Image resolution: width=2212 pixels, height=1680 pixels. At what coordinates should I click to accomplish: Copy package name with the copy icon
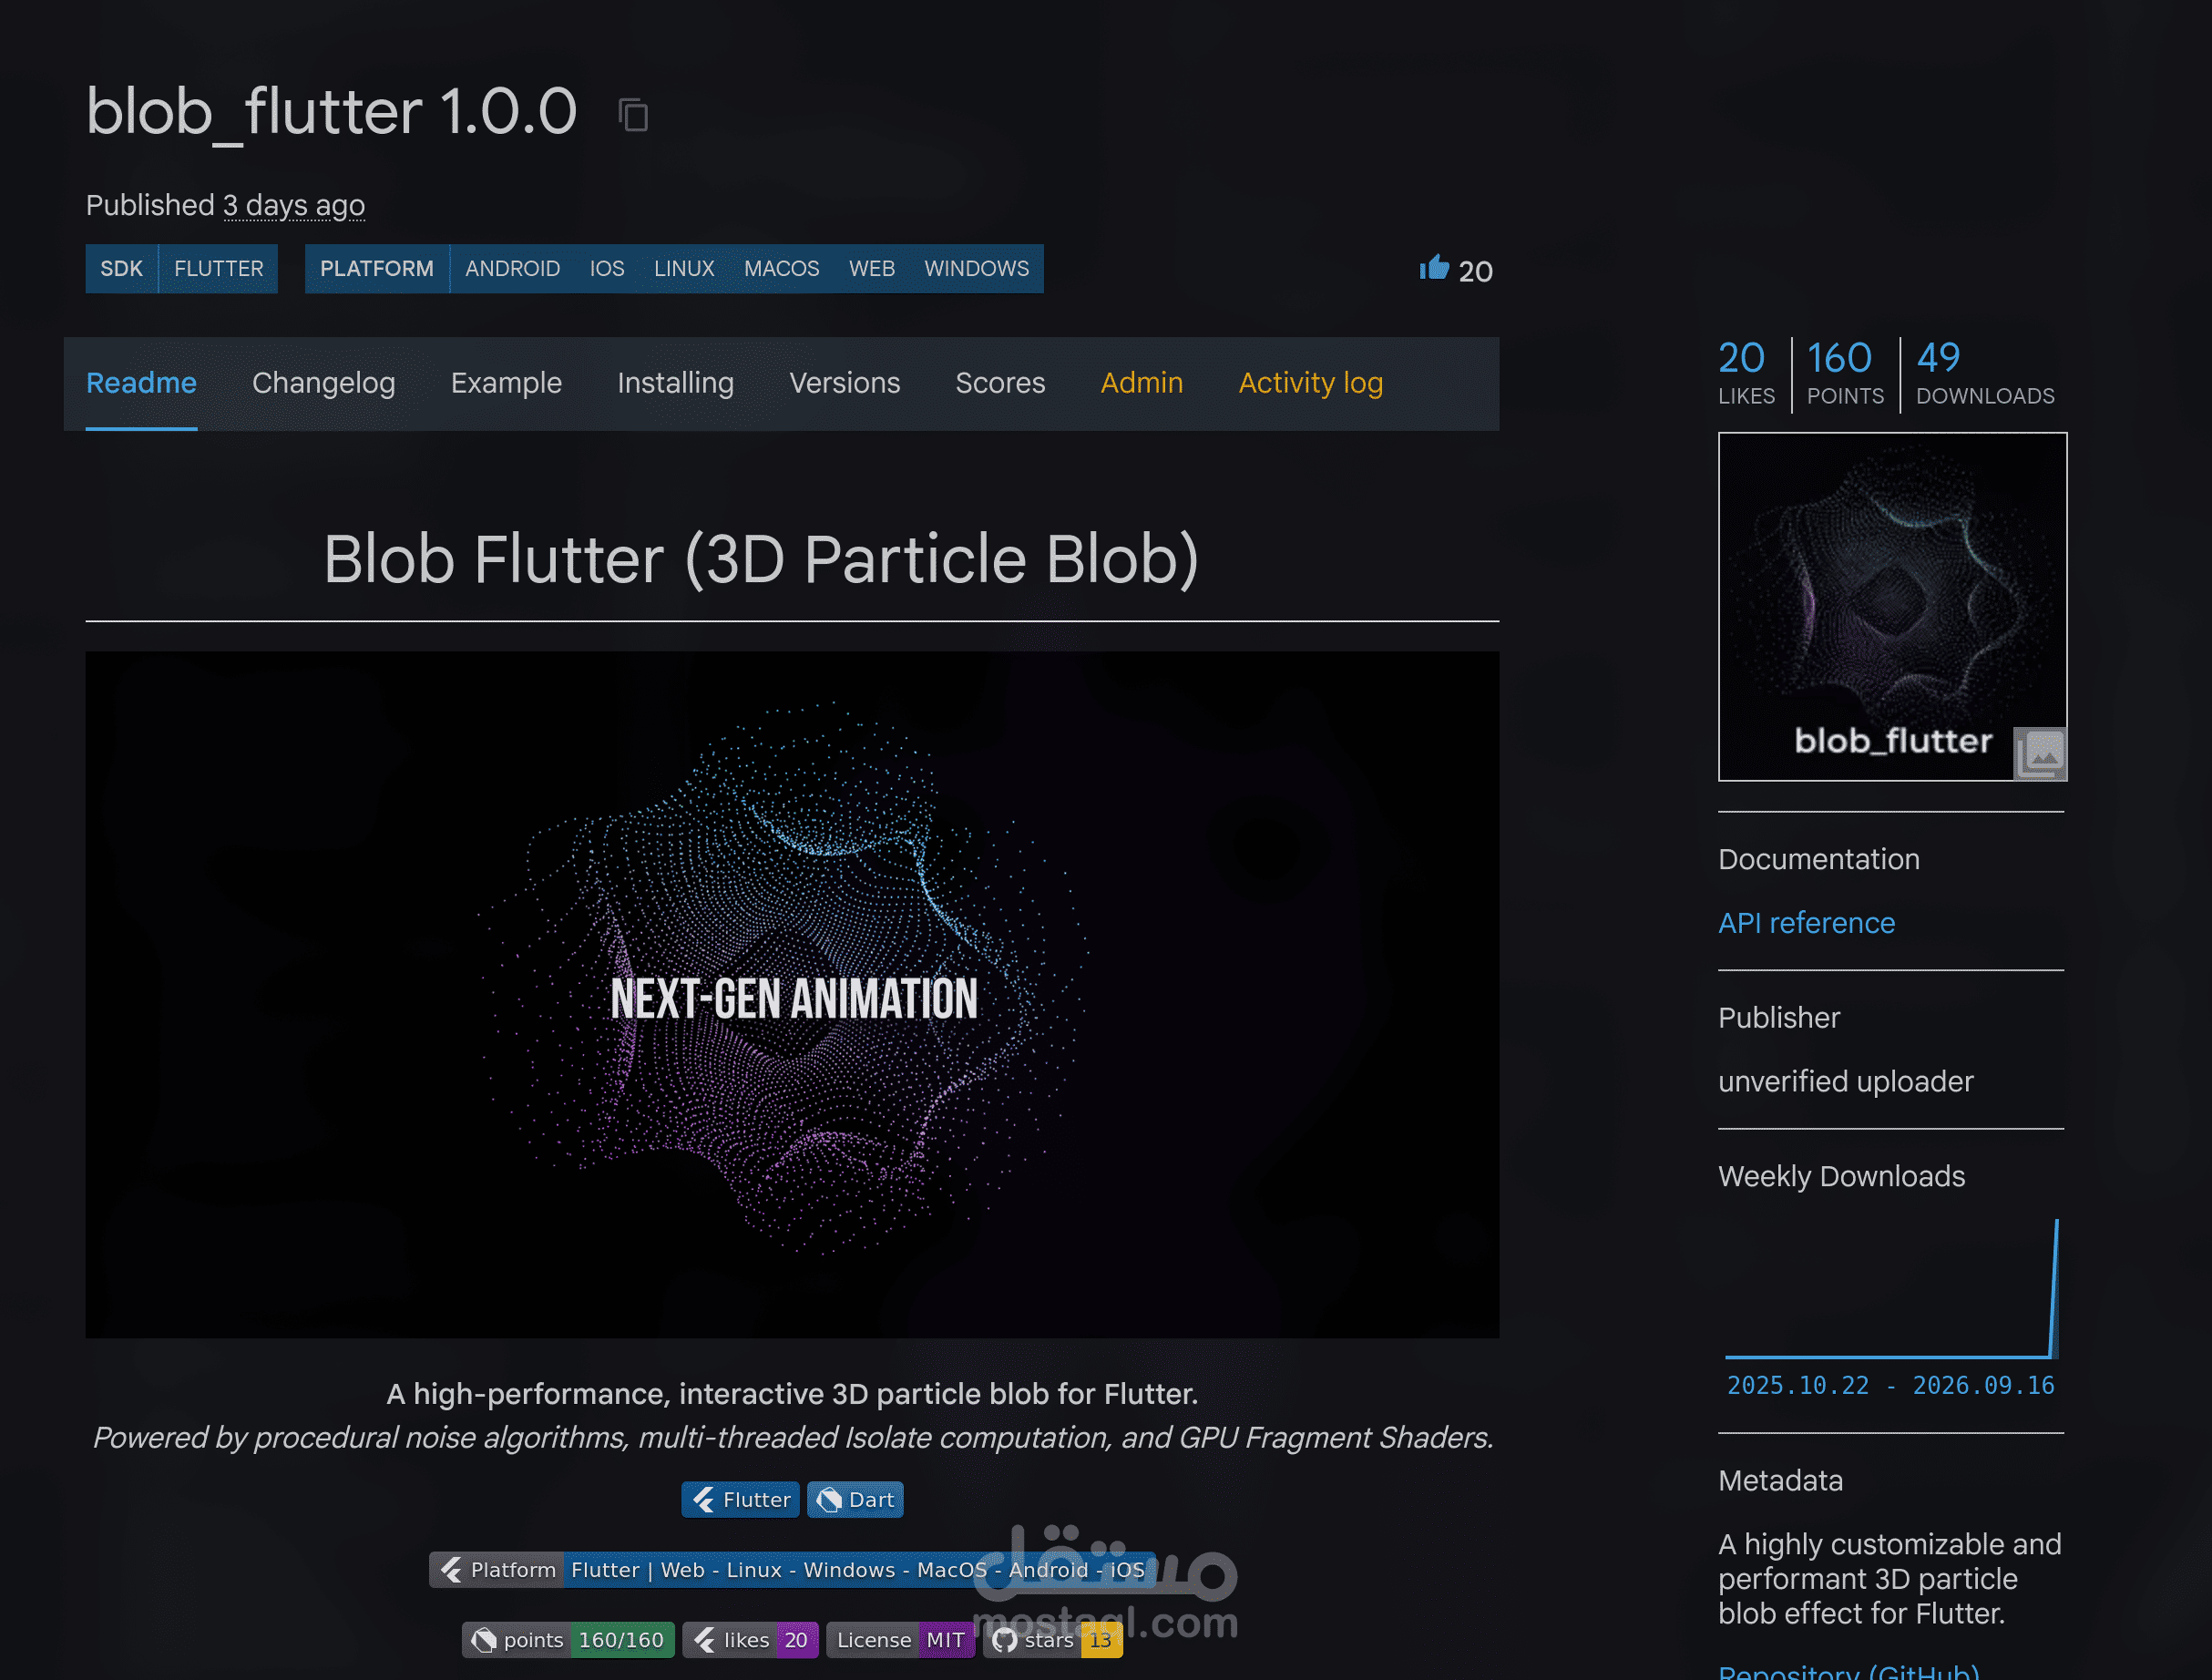pos(633,115)
